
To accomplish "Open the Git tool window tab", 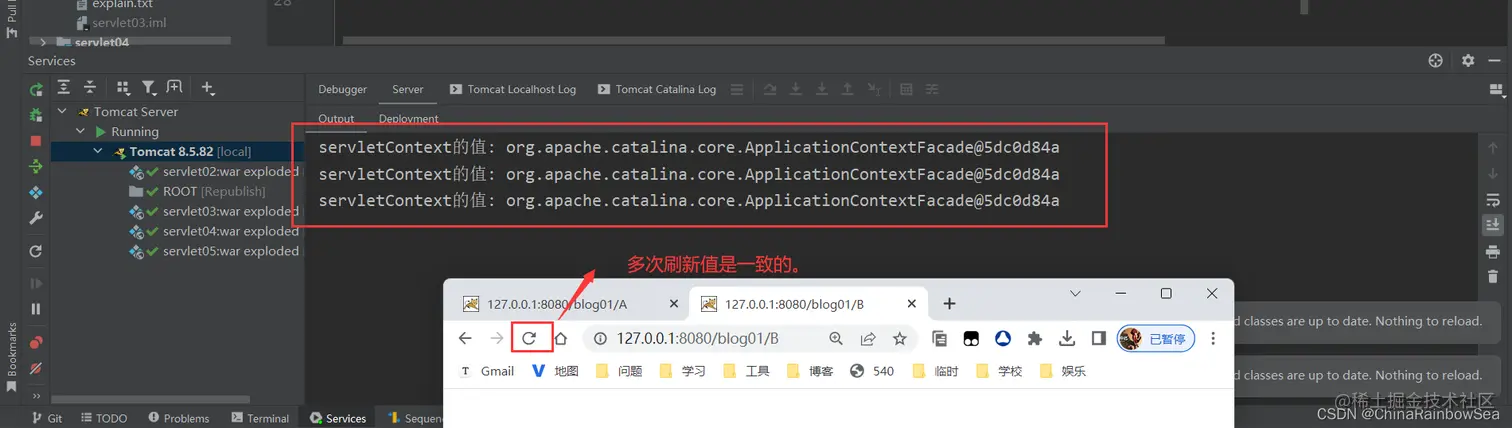I will click(x=47, y=418).
